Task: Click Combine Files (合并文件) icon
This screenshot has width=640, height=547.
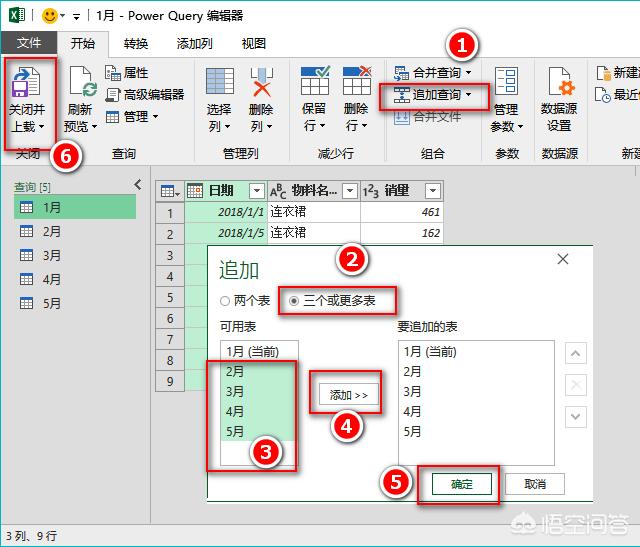Action: pyautogui.click(x=402, y=117)
